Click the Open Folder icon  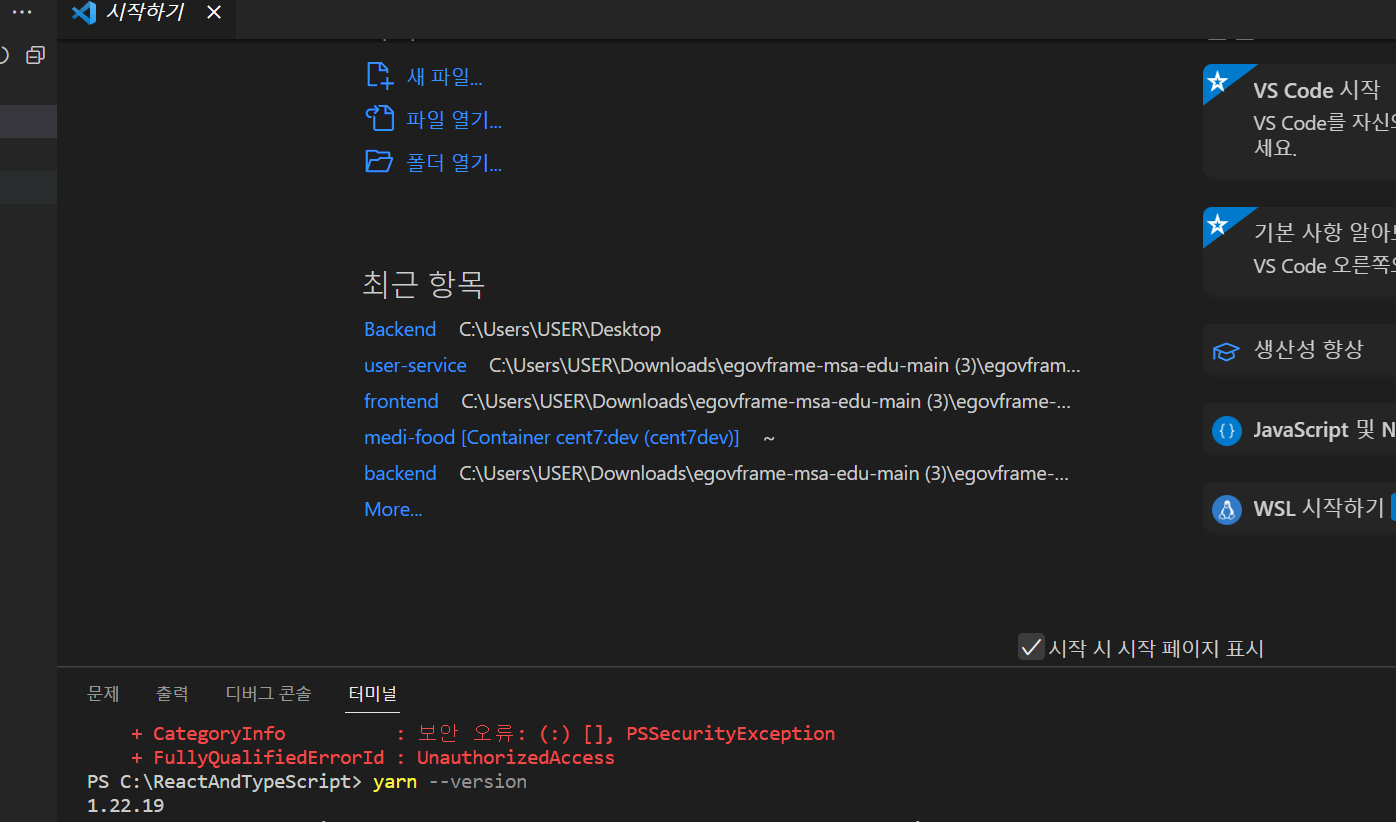[x=379, y=162]
